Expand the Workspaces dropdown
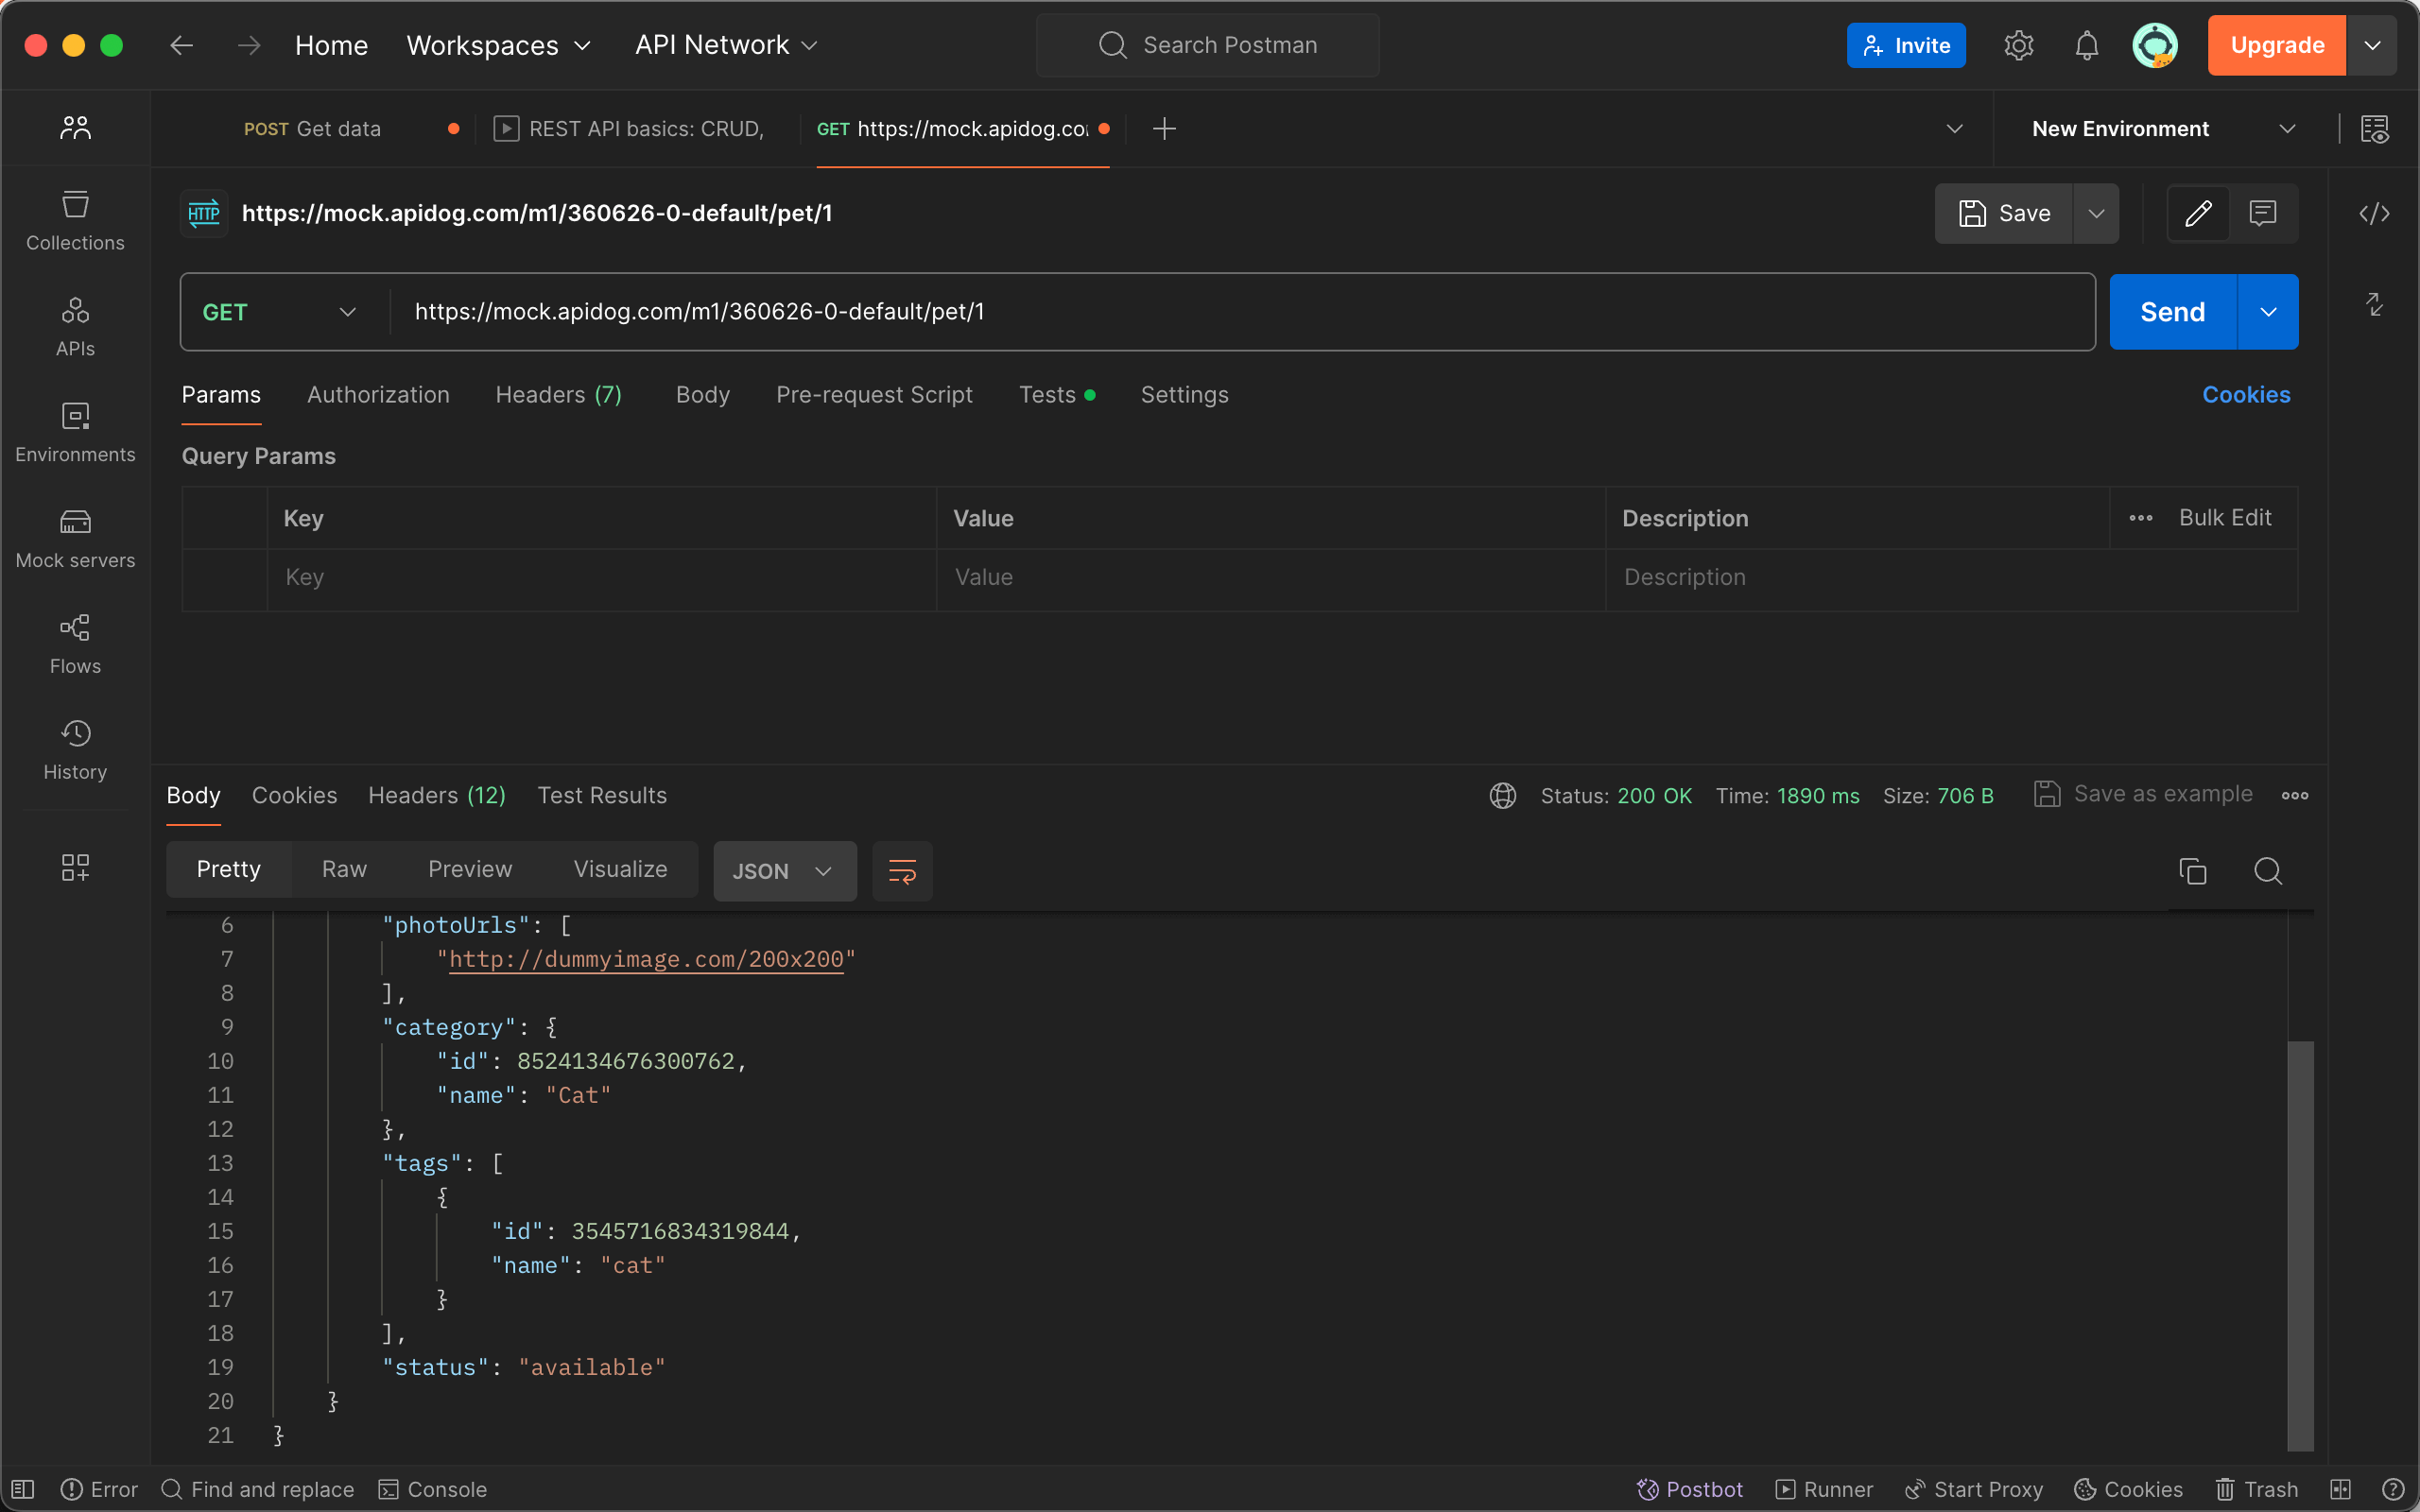The image size is (2420, 1512). tap(498, 45)
